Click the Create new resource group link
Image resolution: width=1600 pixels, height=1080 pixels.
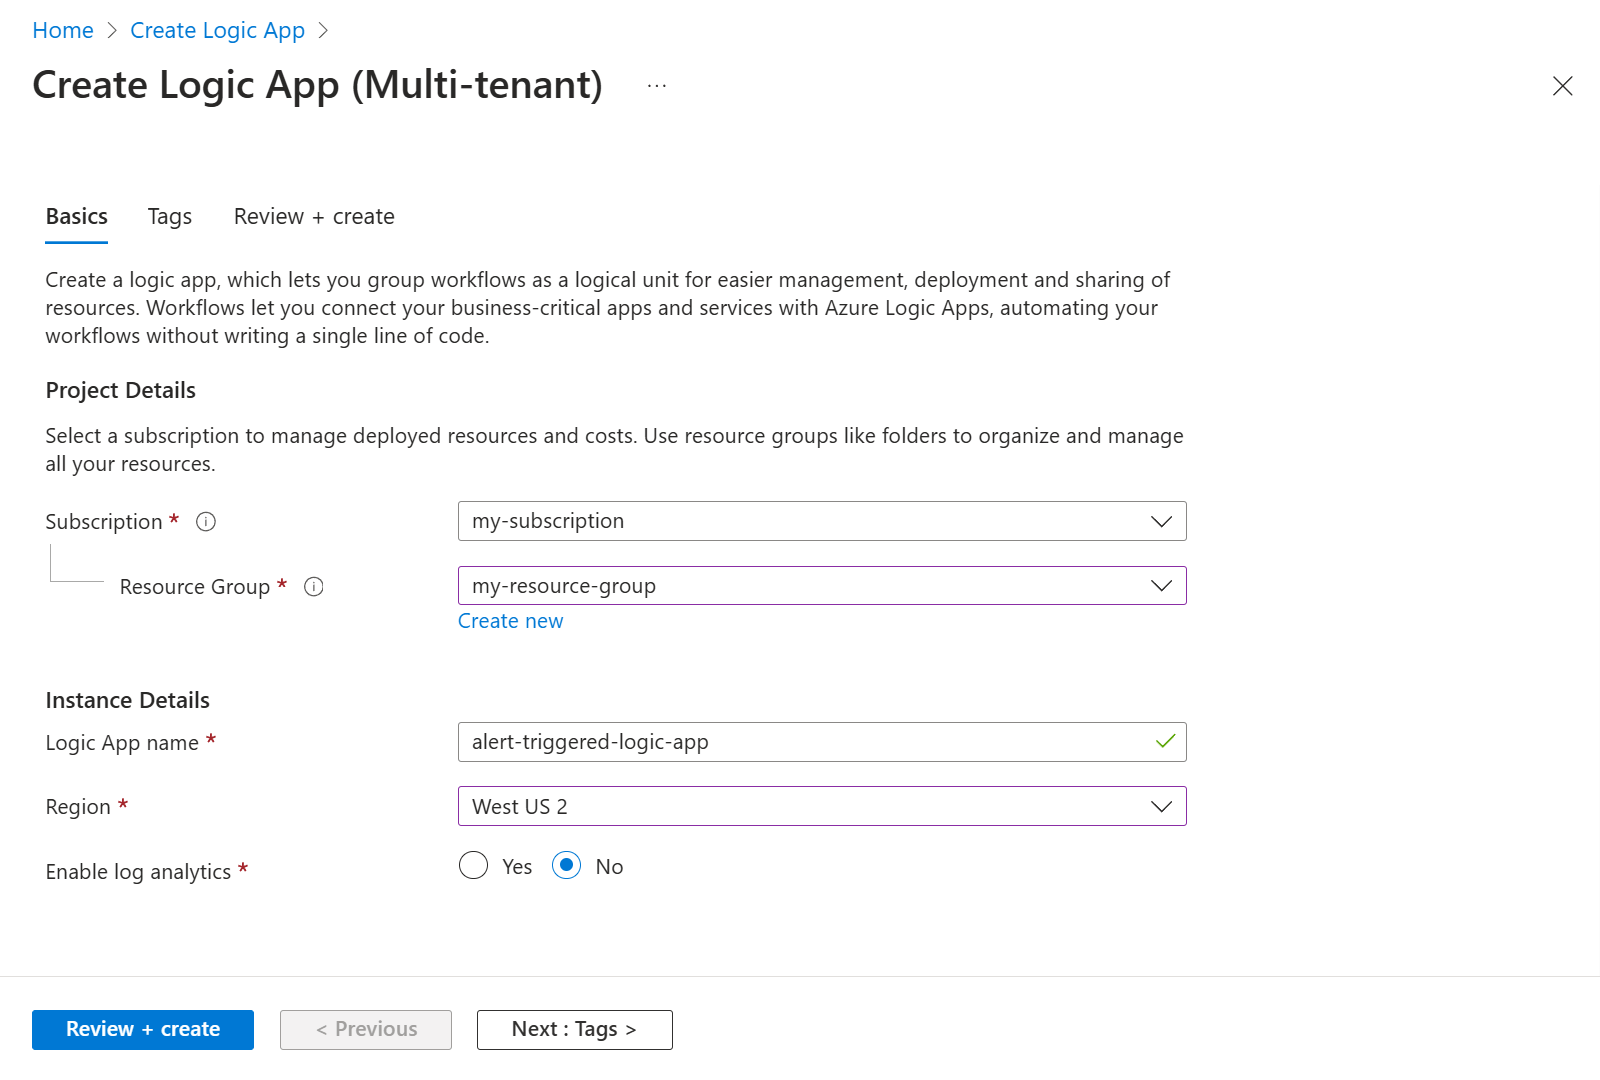pyautogui.click(x=511, y=621)
